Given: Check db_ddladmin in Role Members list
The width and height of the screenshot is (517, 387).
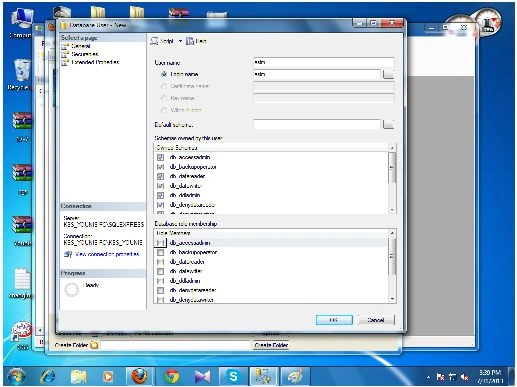Looking at the screenshot, I should coord(160,281).
